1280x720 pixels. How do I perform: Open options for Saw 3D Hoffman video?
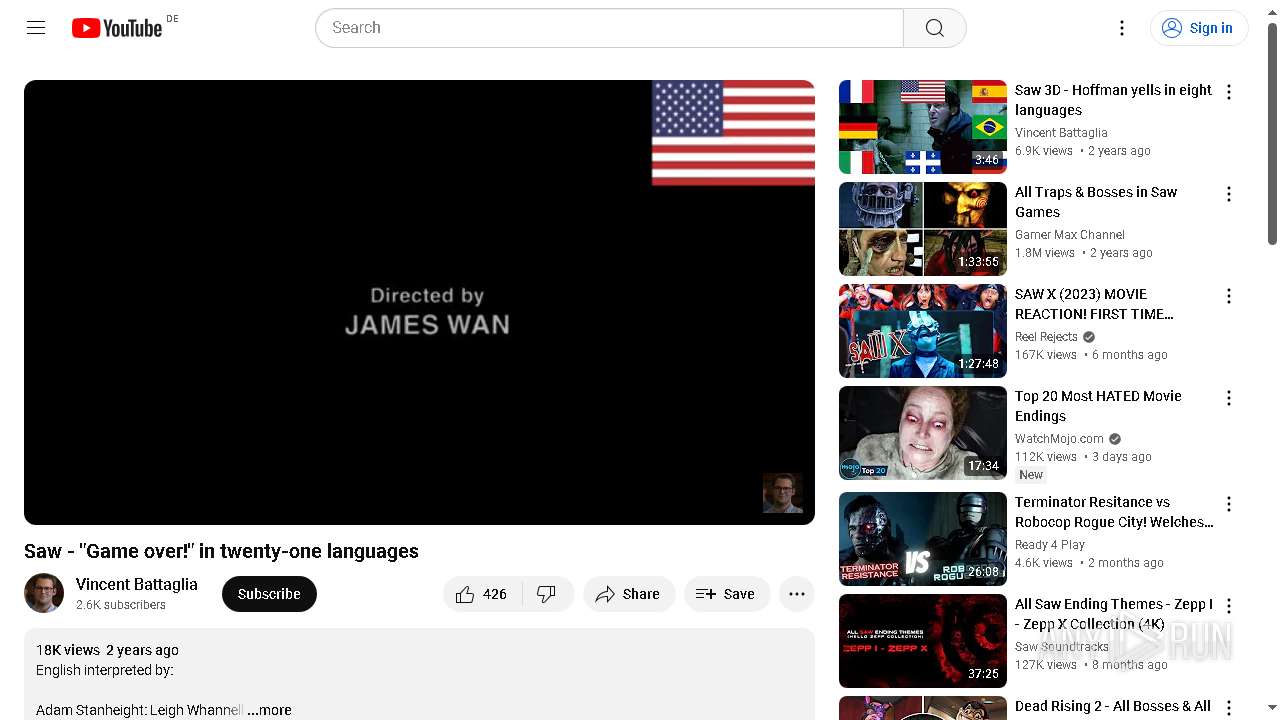click(1229, 92)
